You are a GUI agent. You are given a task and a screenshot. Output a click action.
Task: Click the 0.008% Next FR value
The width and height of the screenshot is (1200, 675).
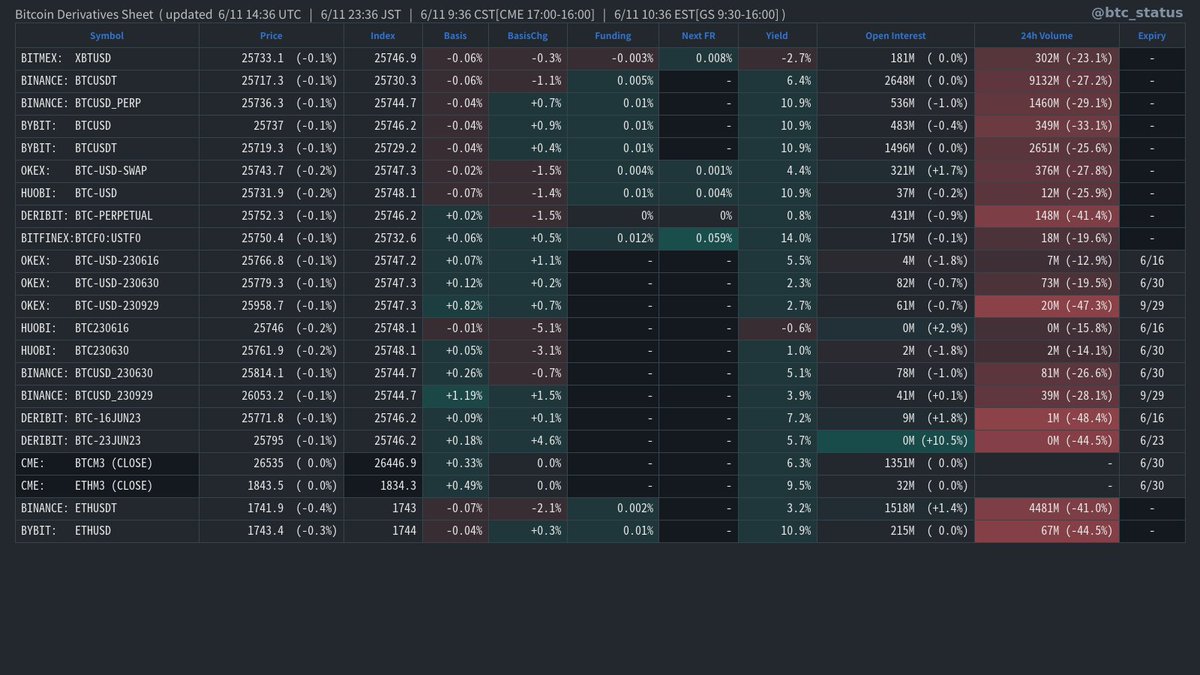click(x=713, y=59)
